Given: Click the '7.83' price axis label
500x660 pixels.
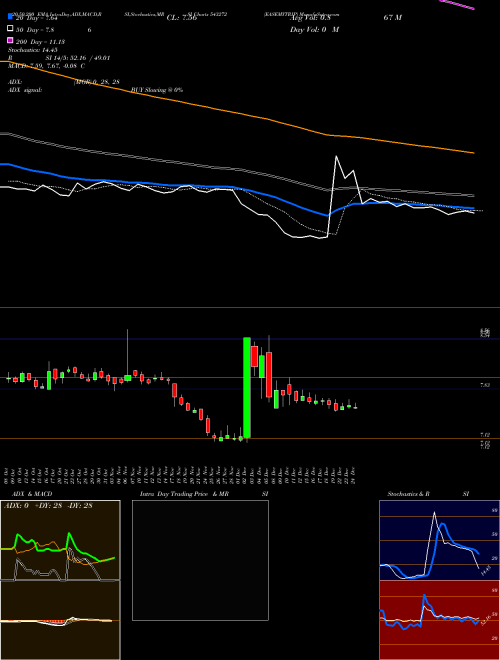Looking at the screenshot, I should (485, 385).
